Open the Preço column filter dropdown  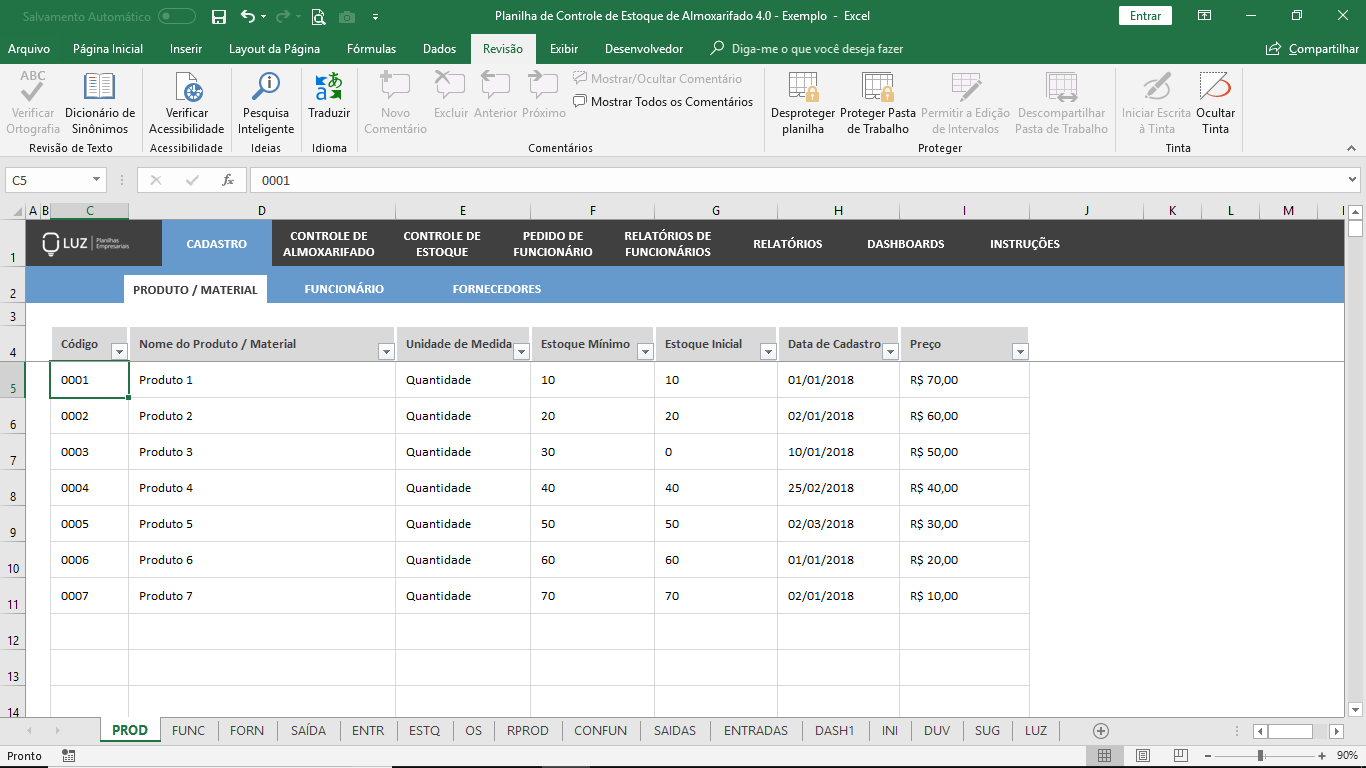point(1019,351)
